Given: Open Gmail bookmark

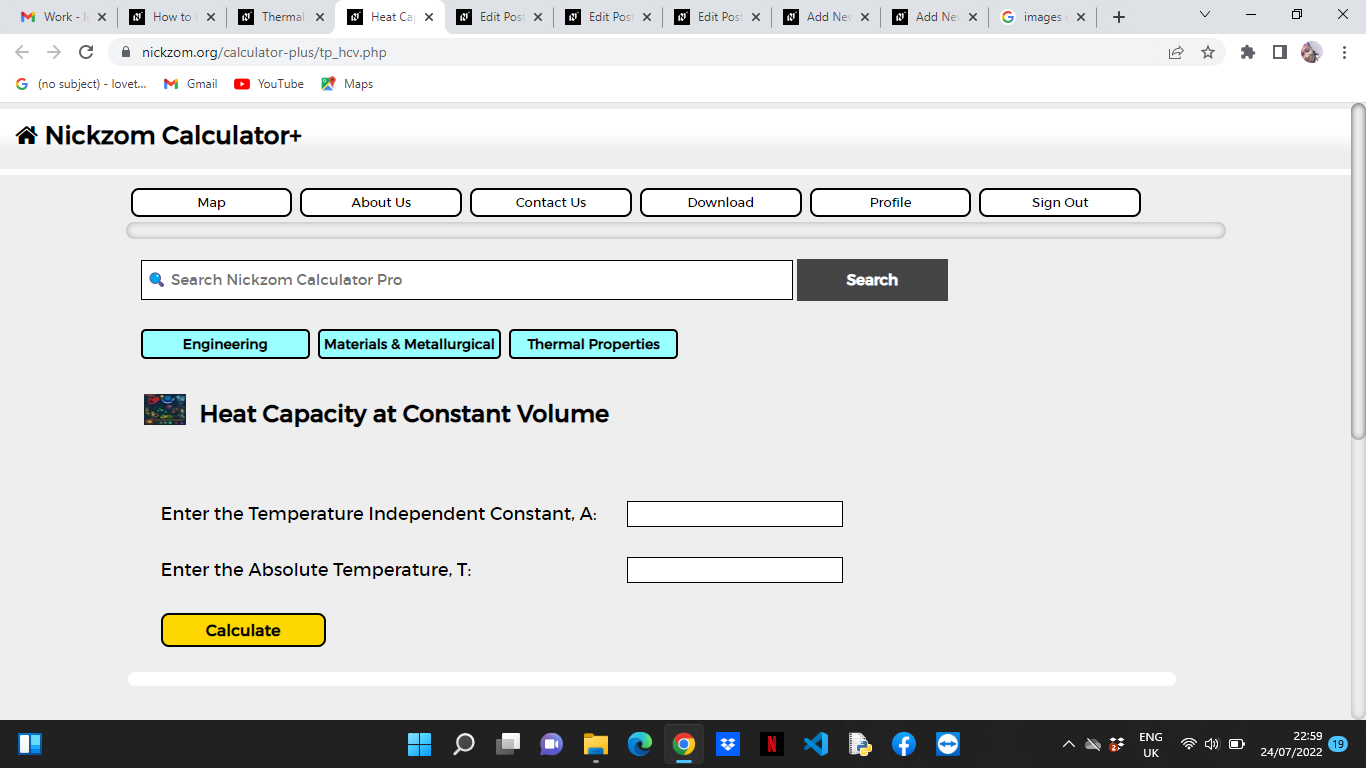Looking at the screenshot, I should (190, 84).
